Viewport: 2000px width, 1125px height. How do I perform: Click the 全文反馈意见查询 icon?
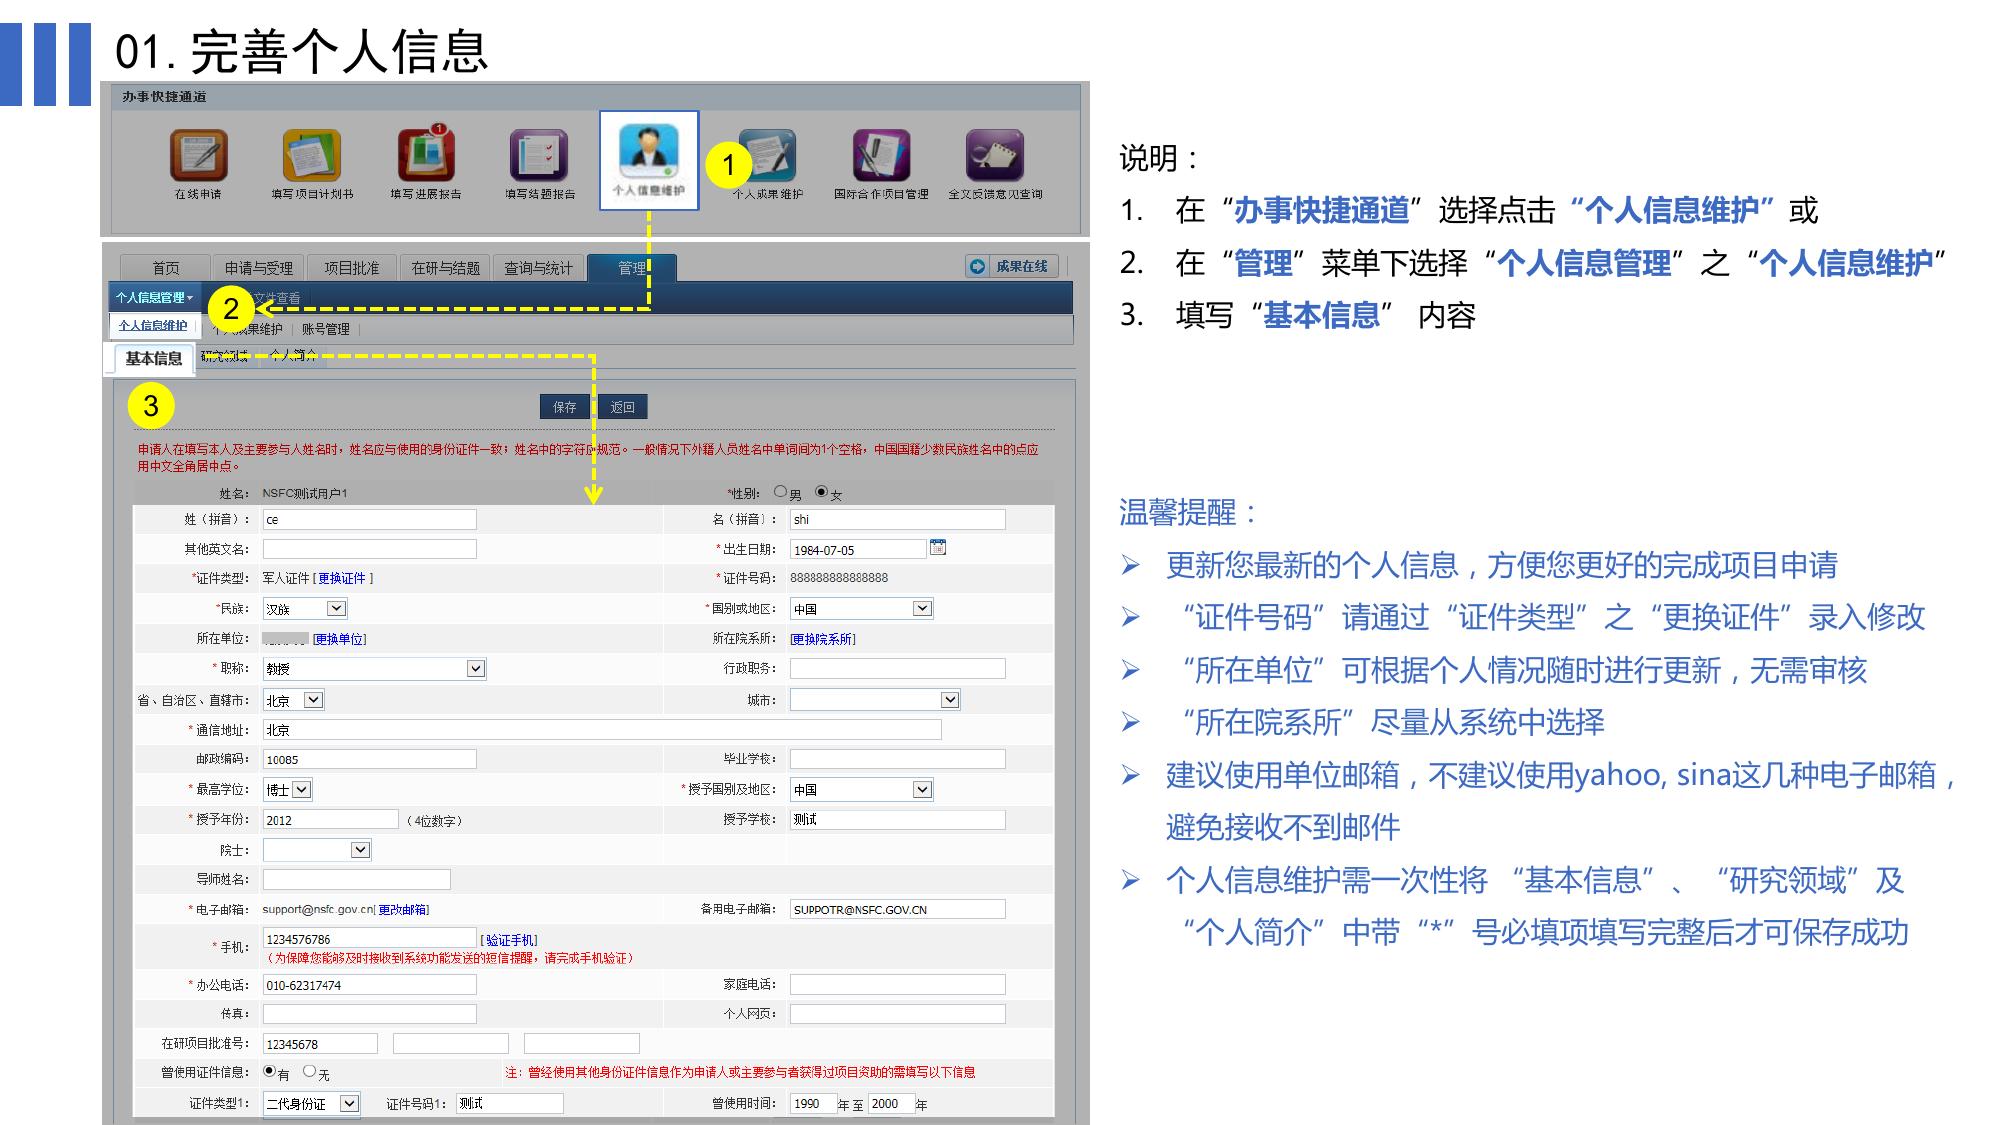click(x=994, y=156)
